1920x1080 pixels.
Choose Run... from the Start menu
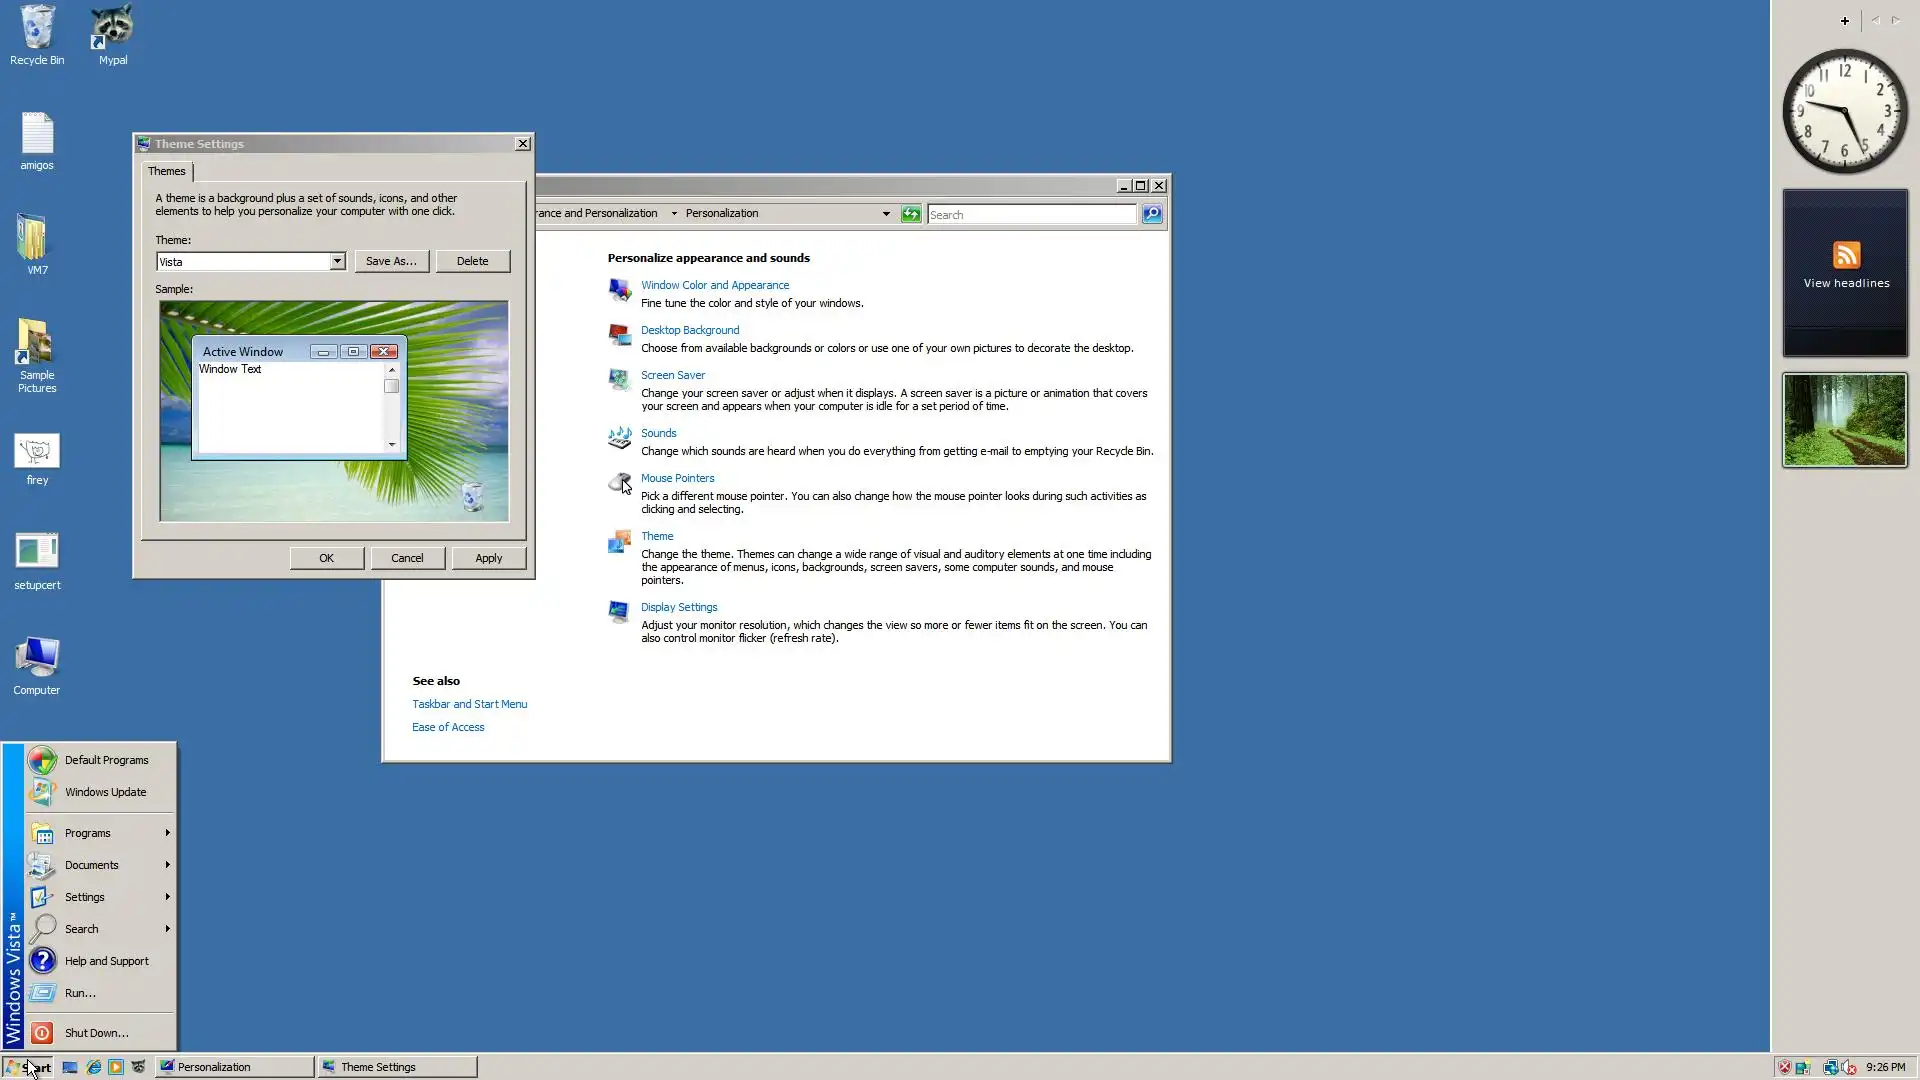[x=80, y=993]
